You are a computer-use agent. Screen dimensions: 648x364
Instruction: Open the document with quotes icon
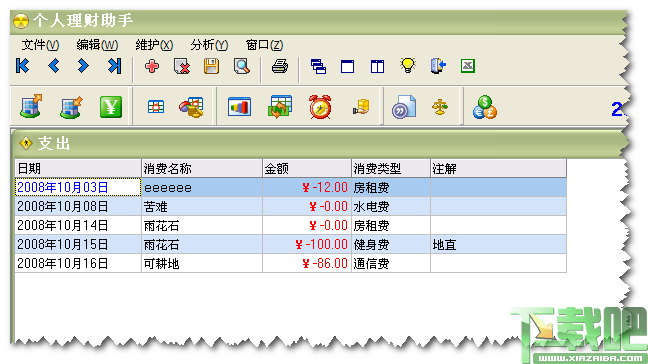pos(404,107)
